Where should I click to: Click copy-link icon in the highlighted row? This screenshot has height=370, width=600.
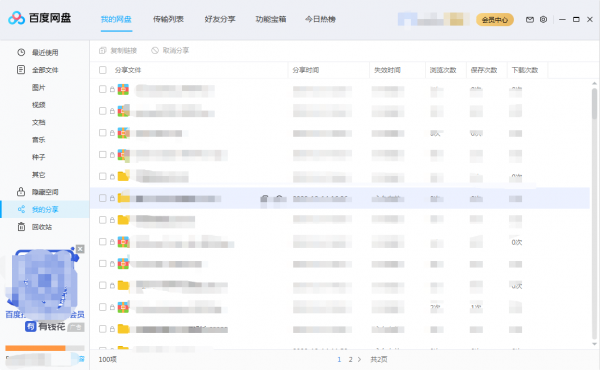click(264, 198)
